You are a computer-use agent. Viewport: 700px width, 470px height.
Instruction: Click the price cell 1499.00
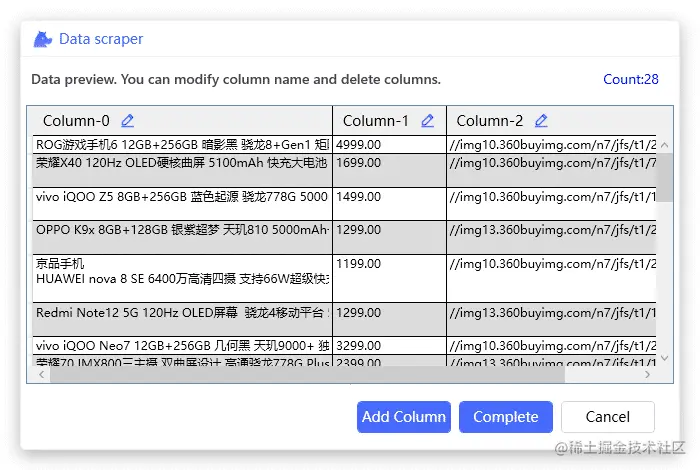[389, 204]
